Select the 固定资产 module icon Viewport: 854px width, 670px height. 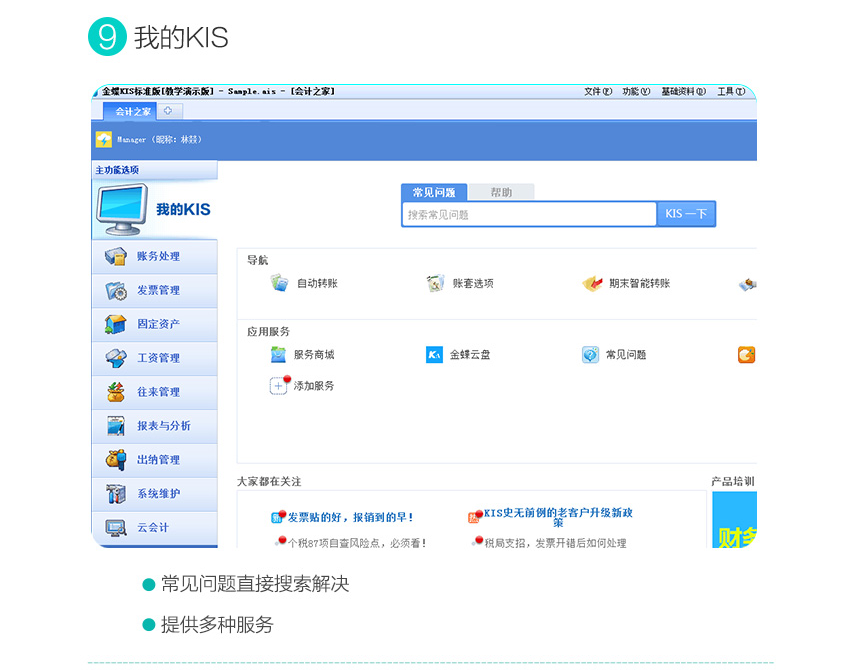(116, 325)
